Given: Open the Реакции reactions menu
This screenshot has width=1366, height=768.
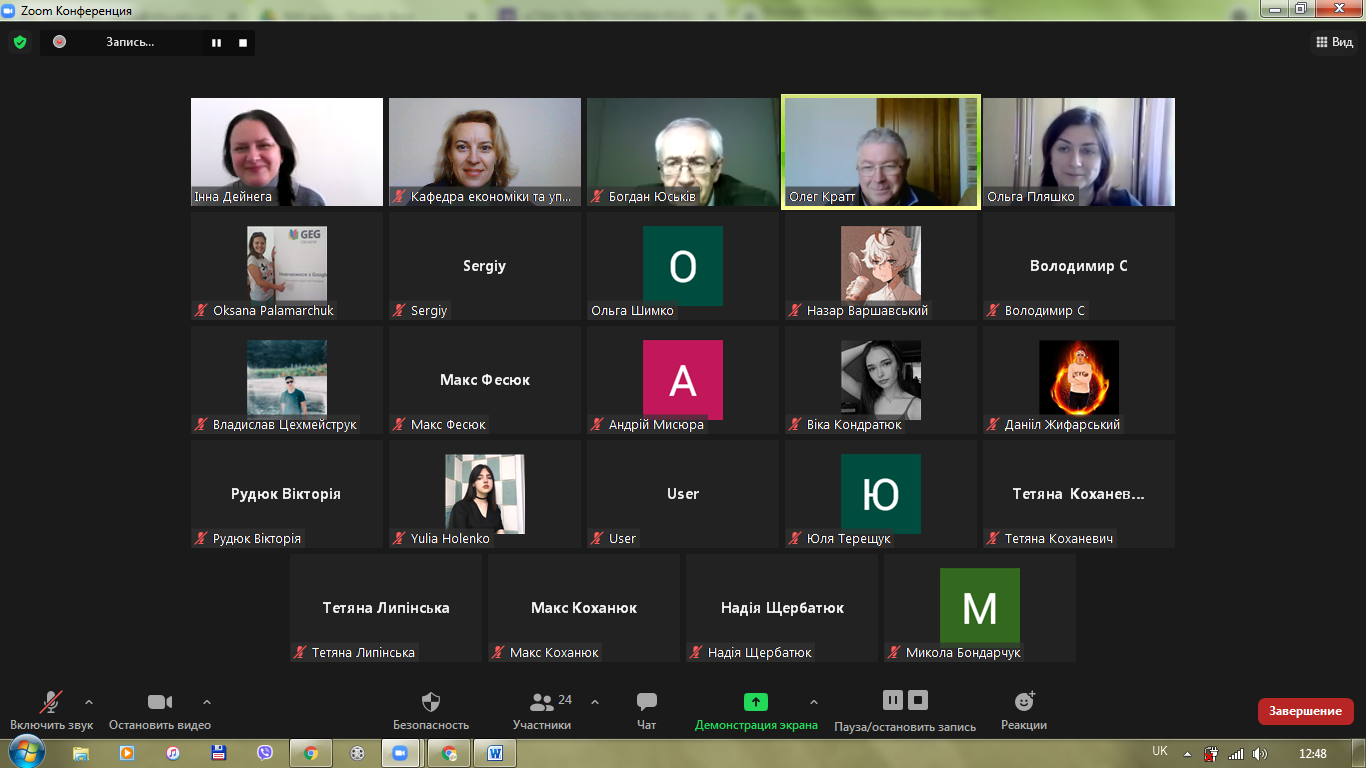Looking at the screenshot, I should click(1024, 702).
